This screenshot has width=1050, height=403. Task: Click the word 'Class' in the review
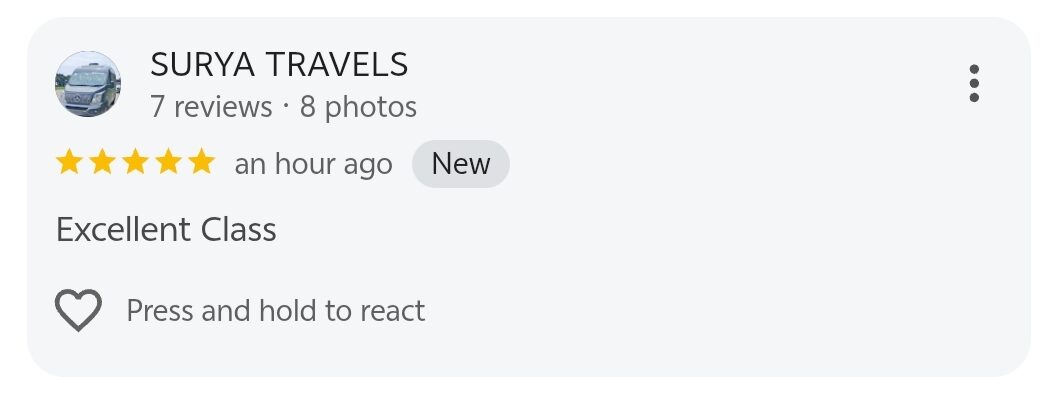click(x=239, y=230)
